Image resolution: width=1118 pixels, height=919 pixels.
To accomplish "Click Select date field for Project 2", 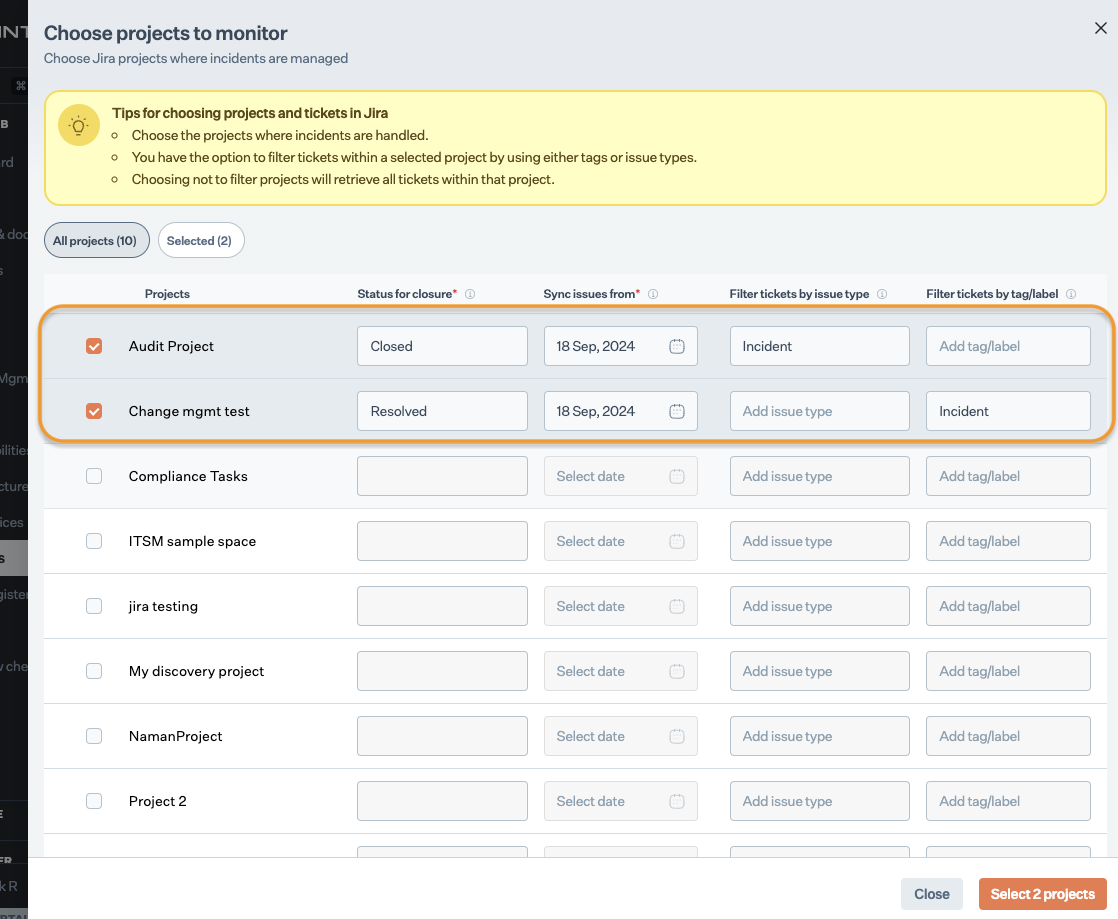I will click(x=620, y=801).
